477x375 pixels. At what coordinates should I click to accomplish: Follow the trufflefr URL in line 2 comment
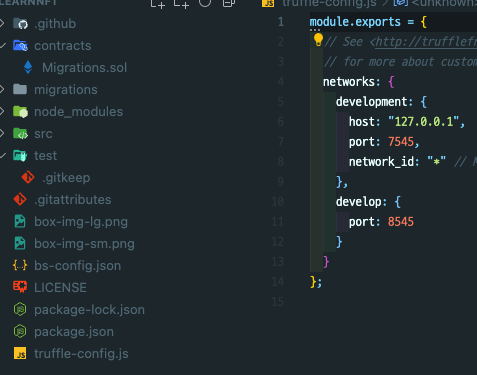tap(426, 42)
